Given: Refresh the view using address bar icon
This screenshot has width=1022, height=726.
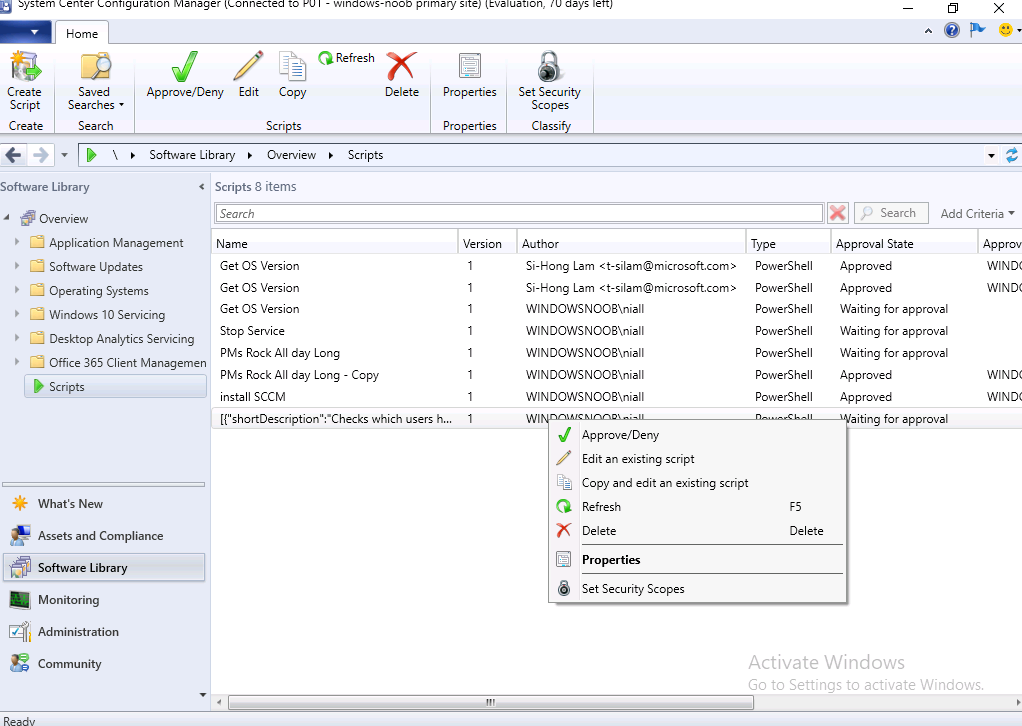Looking at the screenshot, I should click(1012, 155).
